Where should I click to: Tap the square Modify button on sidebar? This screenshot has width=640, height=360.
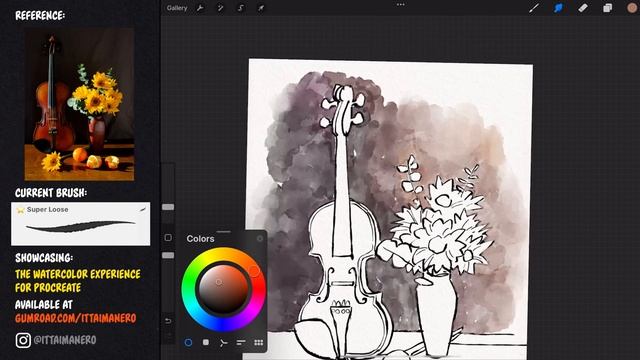point(168,237)
